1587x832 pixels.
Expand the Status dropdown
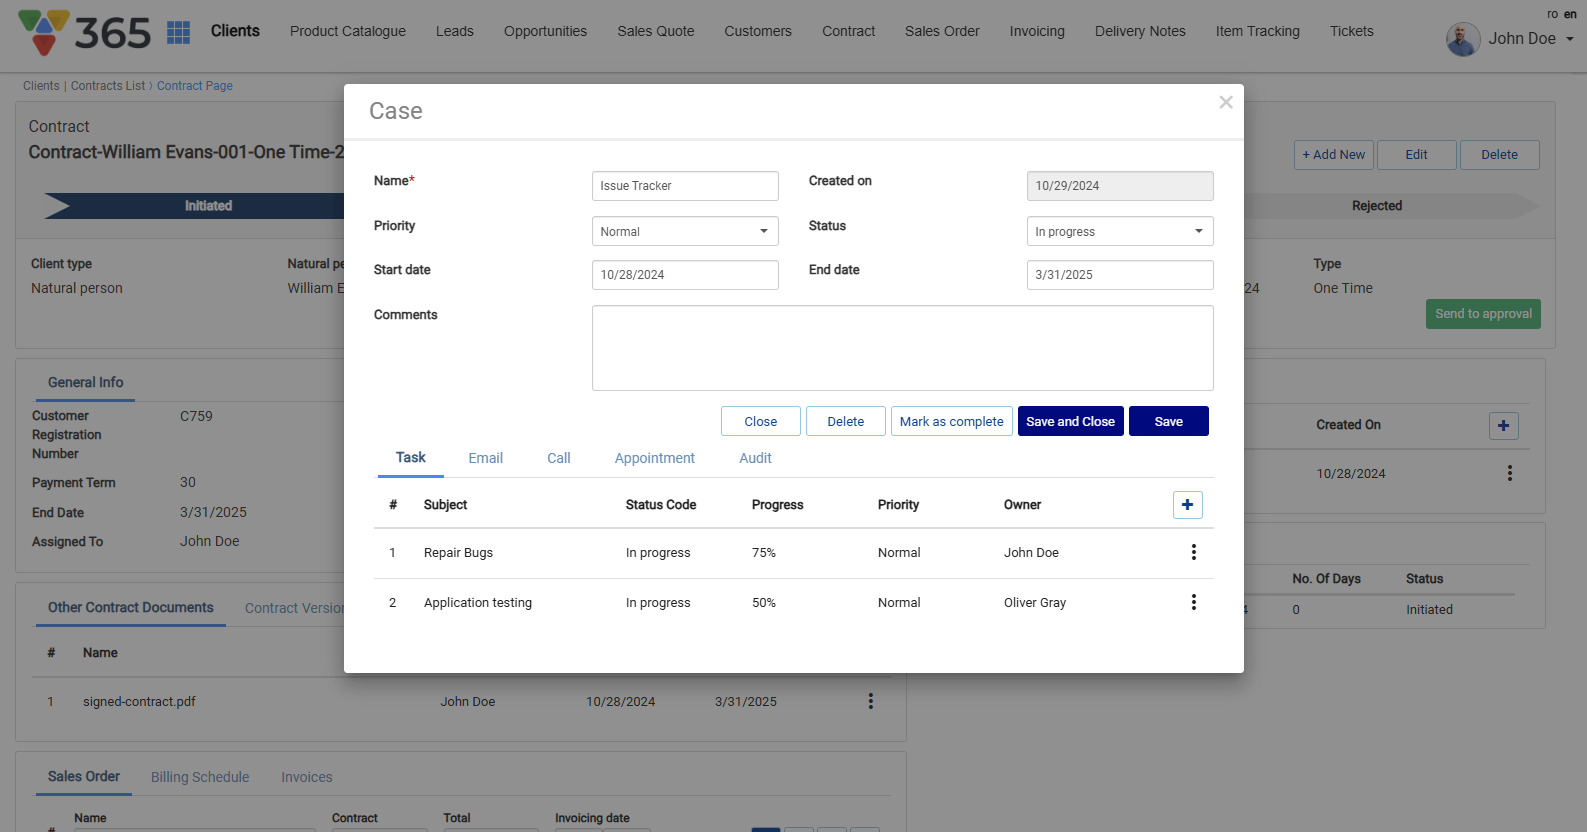point(1119,231)
